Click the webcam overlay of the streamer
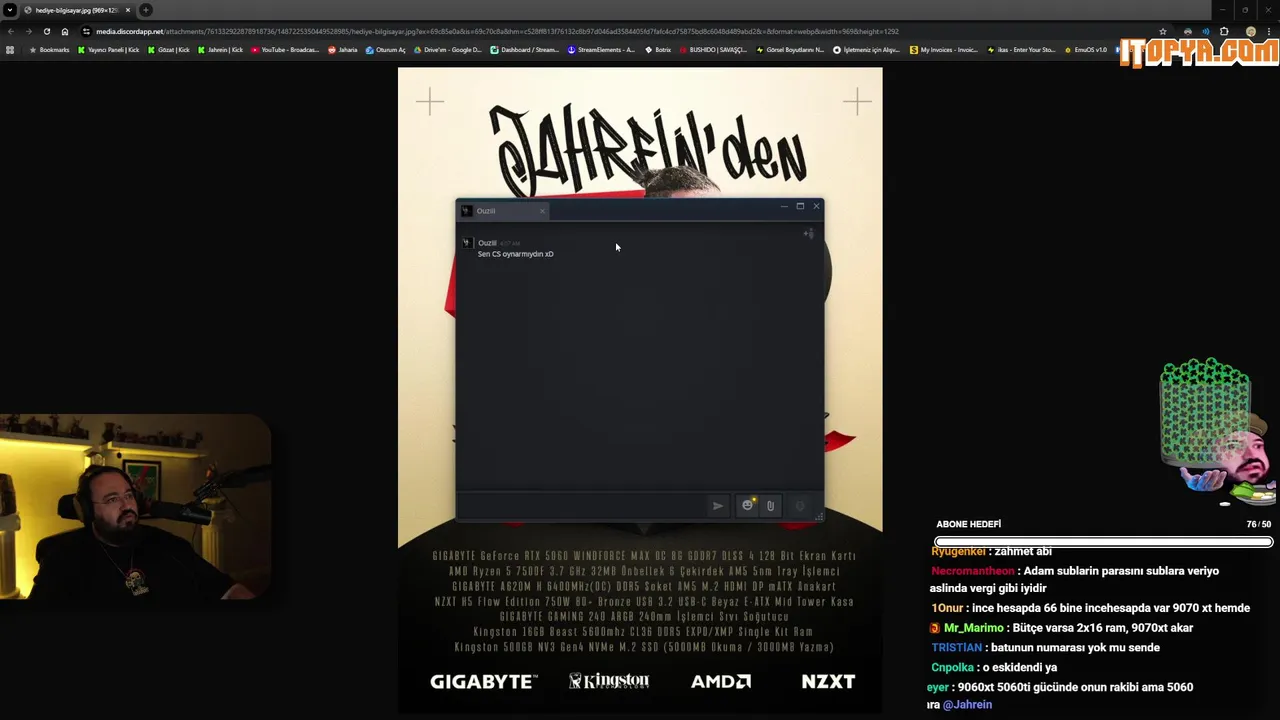This screenshot has width=1280, height=720. tap(135, 507)
